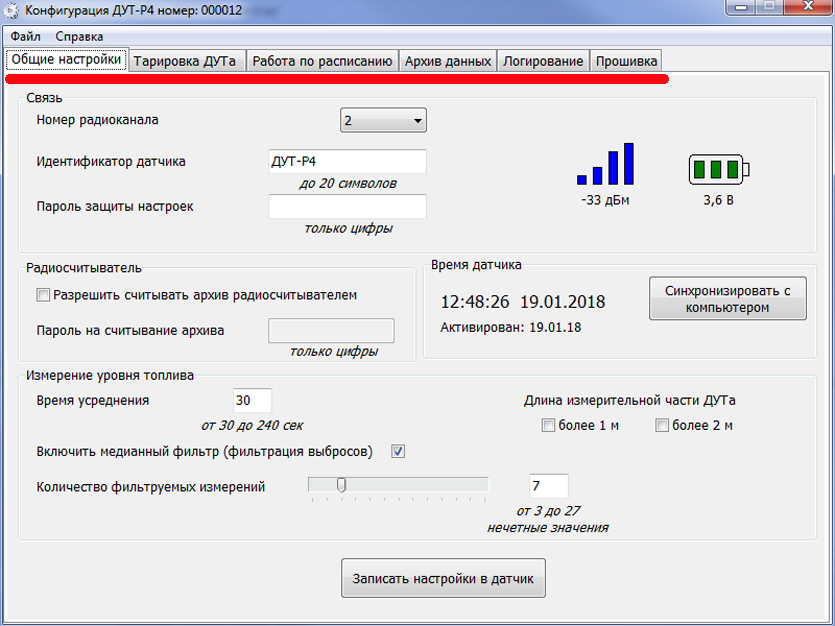835x626 pixels.
Task: Go to the Прошивка tab
Action: point(626,61)
